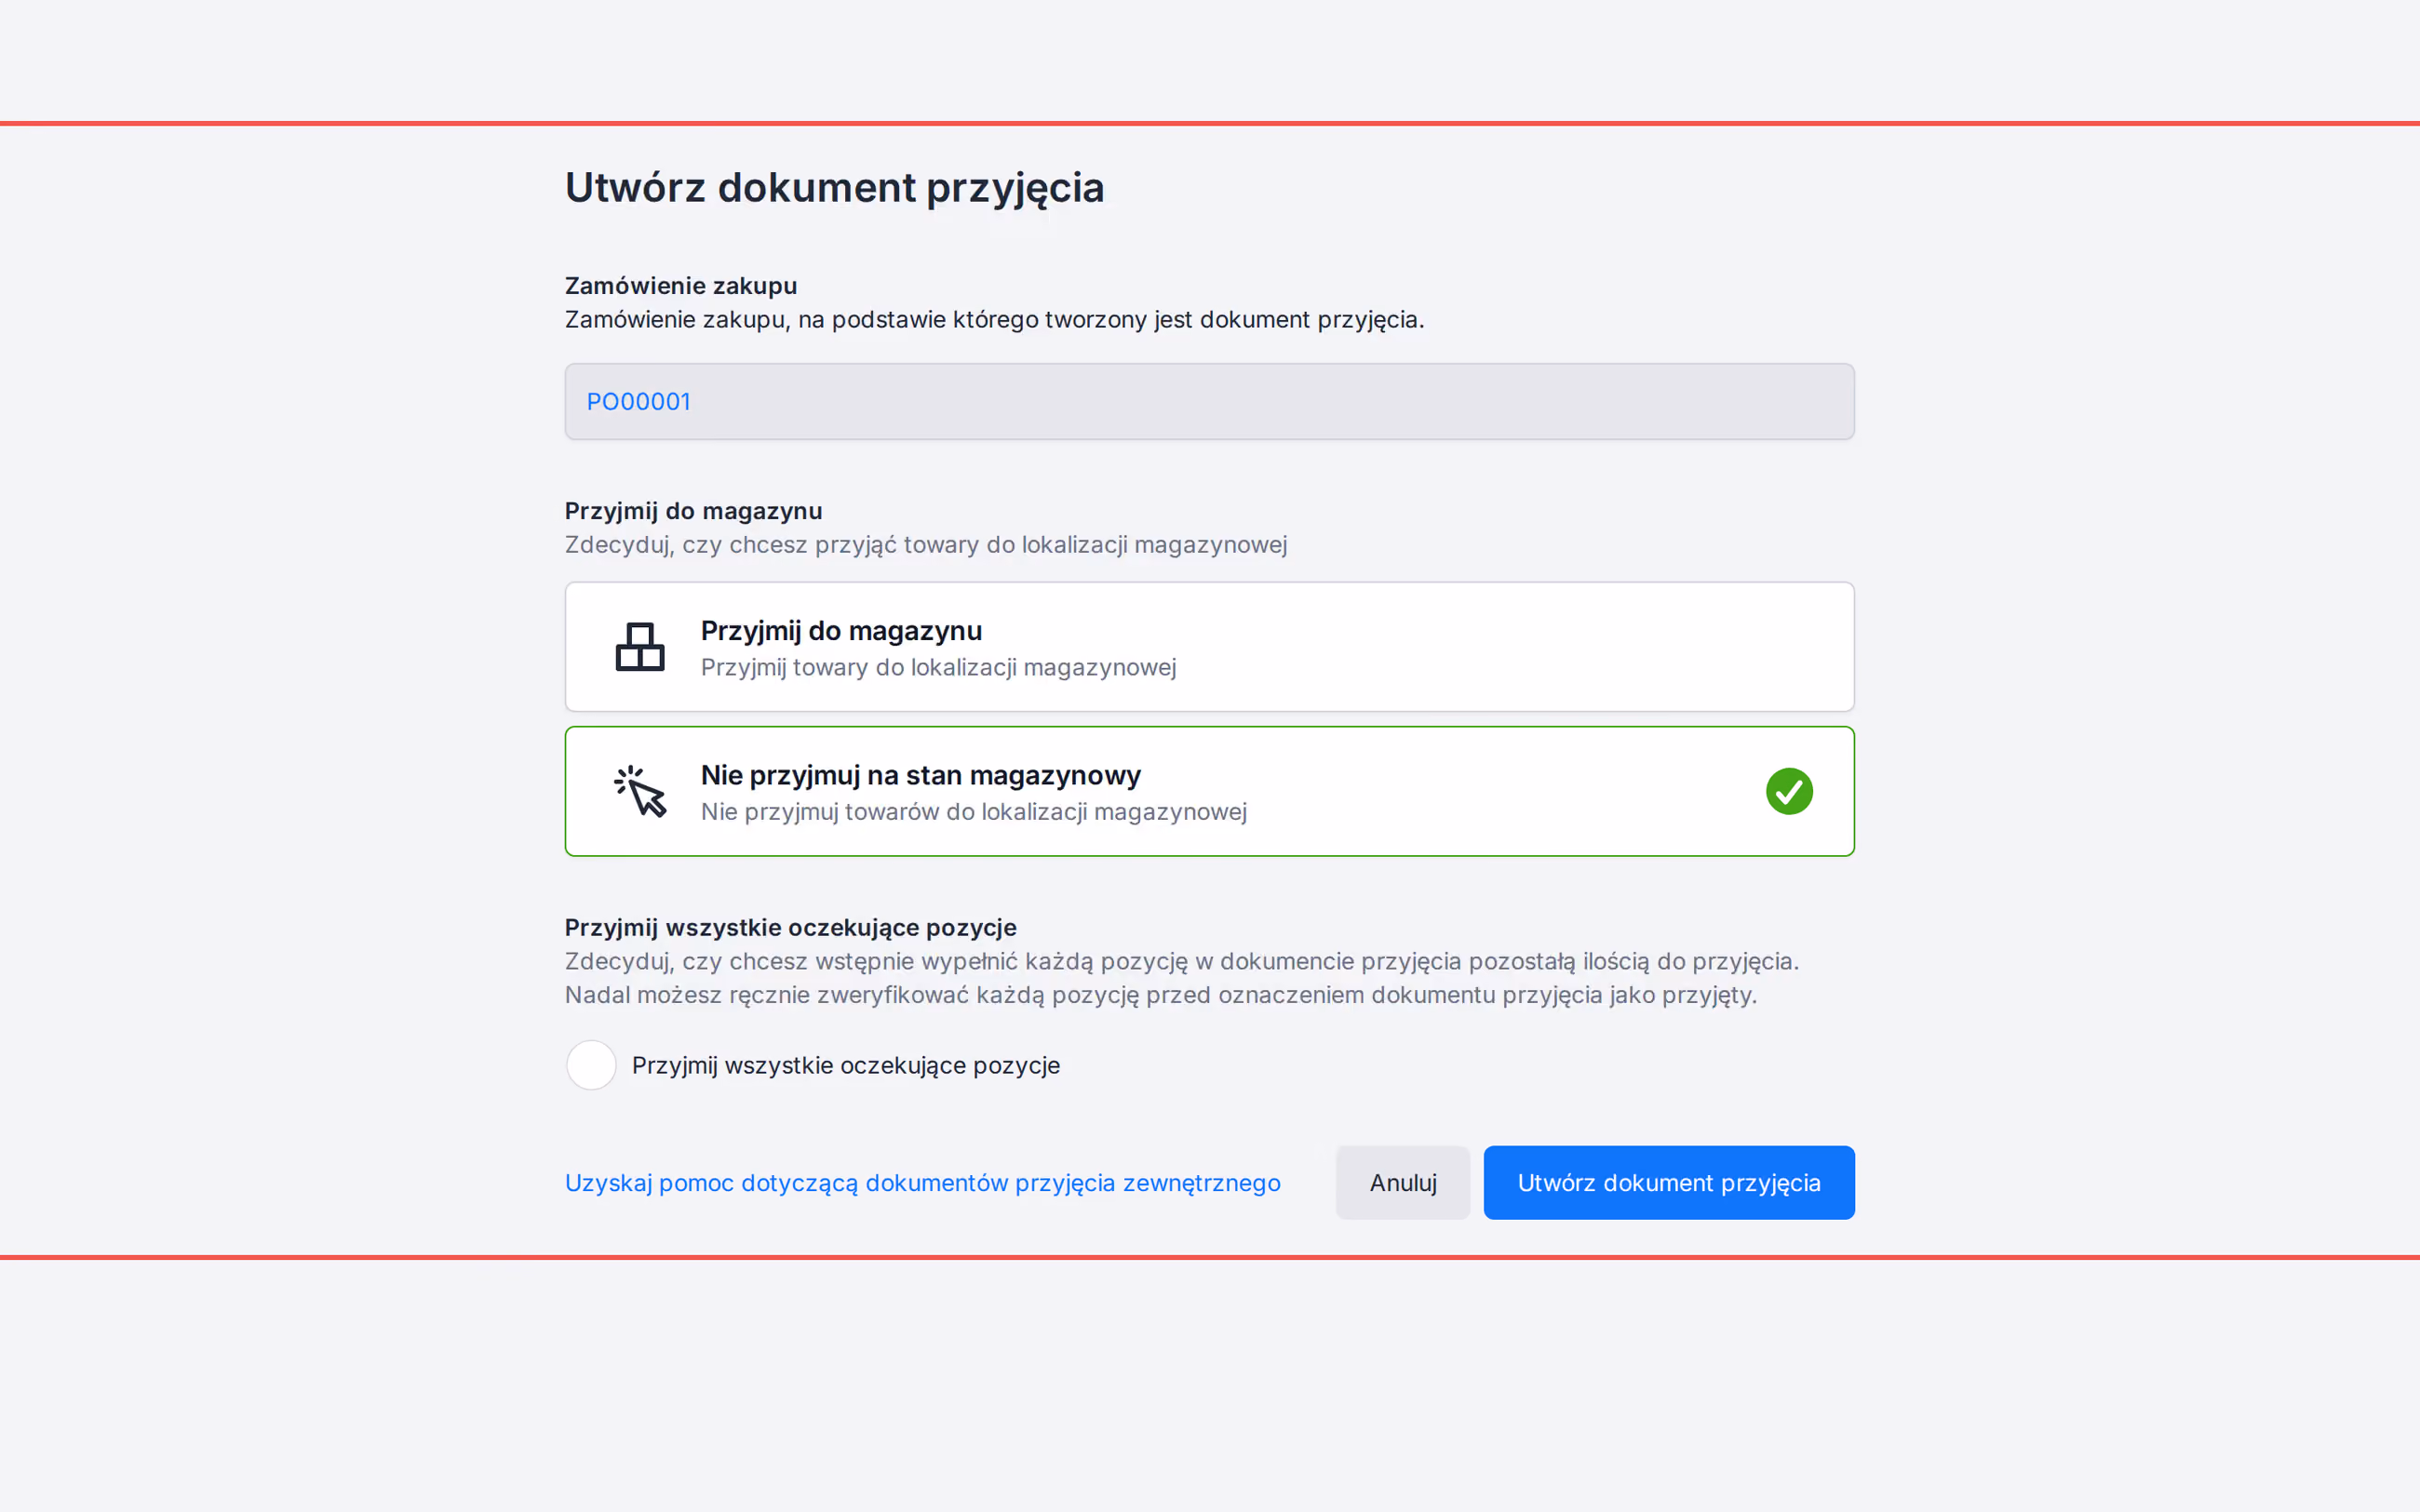Click the cursor click icon

(x=640, y=791)
